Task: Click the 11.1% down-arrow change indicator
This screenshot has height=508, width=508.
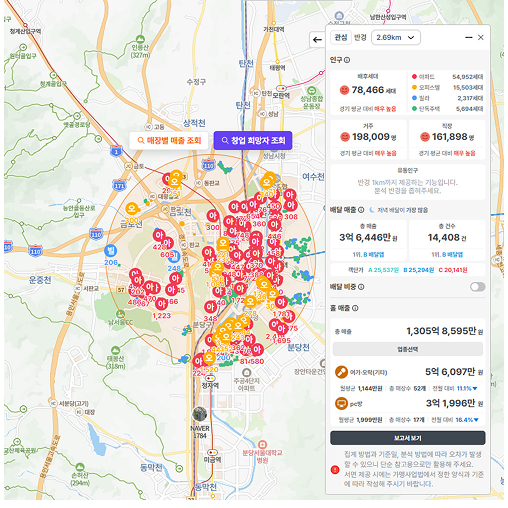Action: [467, 388]
